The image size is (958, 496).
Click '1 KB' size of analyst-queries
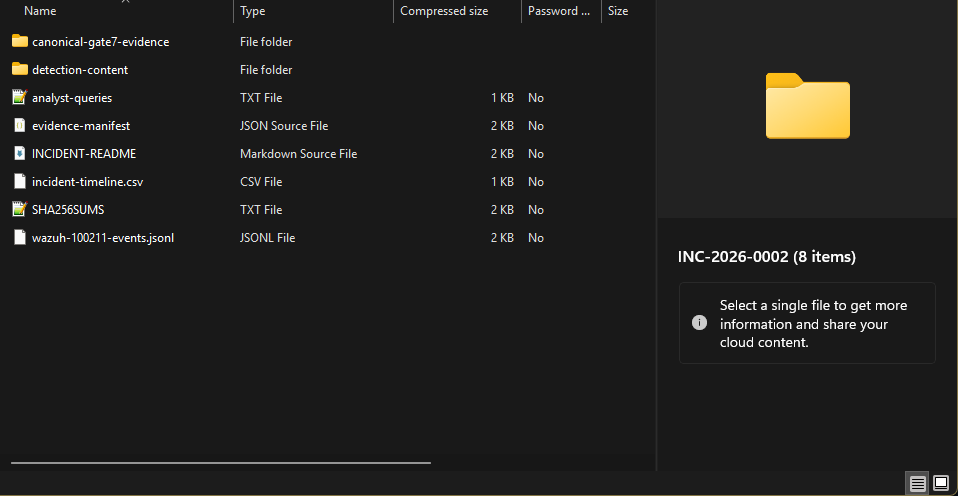click(x=502, y=98)
